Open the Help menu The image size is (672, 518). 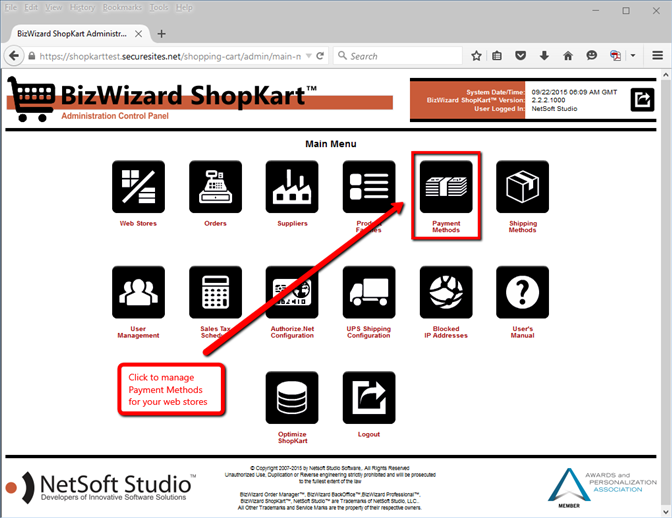point(184,8)
